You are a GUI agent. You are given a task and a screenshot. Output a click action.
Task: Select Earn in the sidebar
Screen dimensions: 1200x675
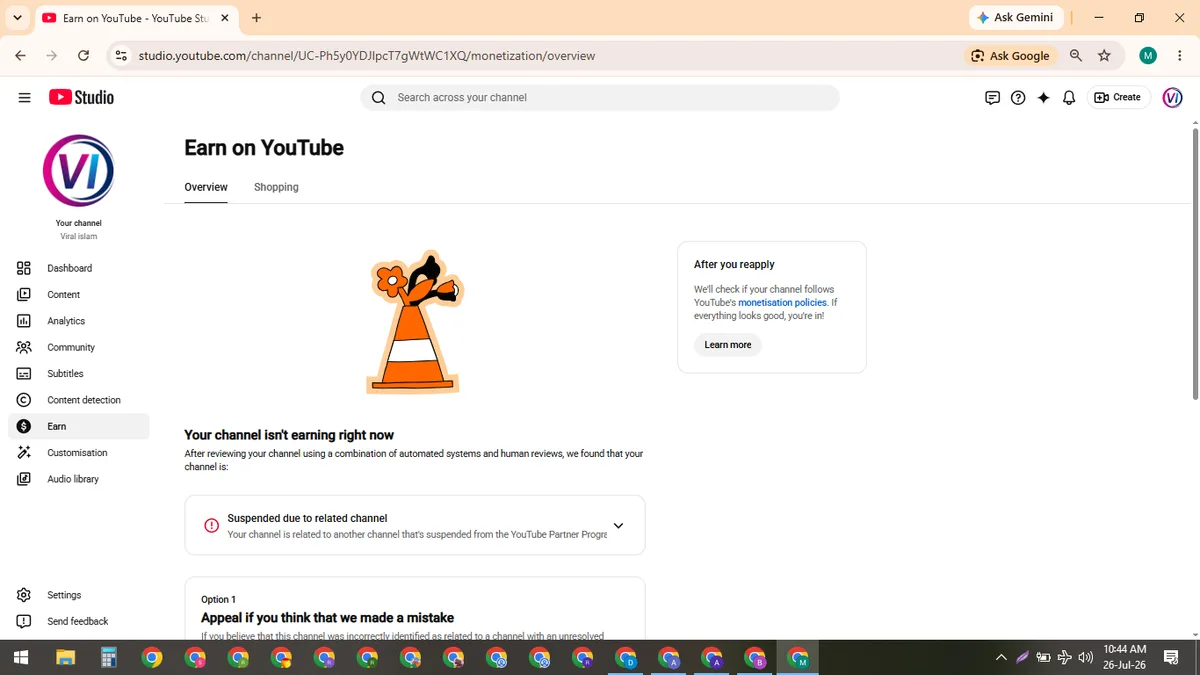pos(78,426)
